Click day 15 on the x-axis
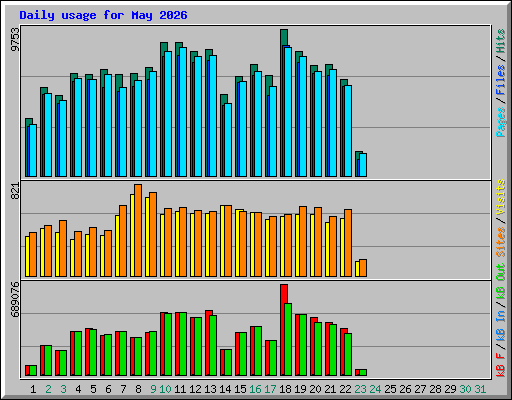Screen dimensions: 512x400 point(240,389)
